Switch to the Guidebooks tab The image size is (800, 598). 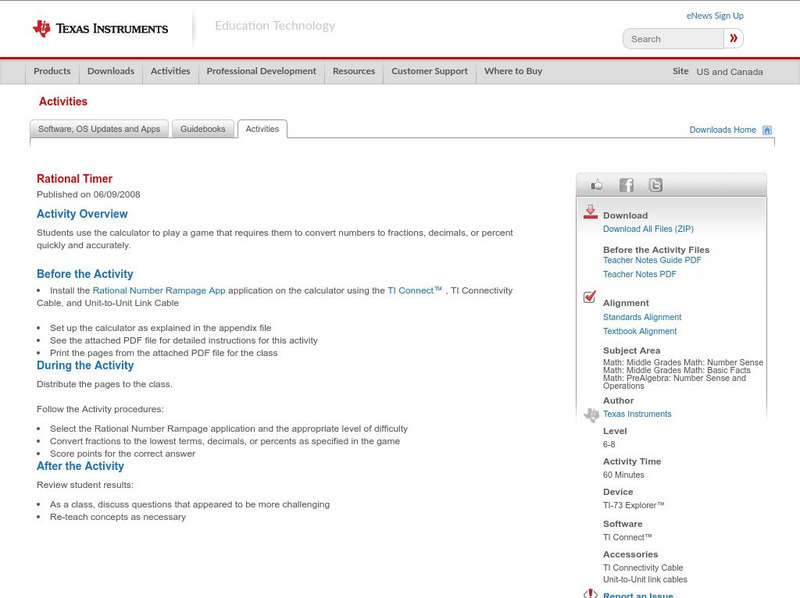click(x=203, y=129)
